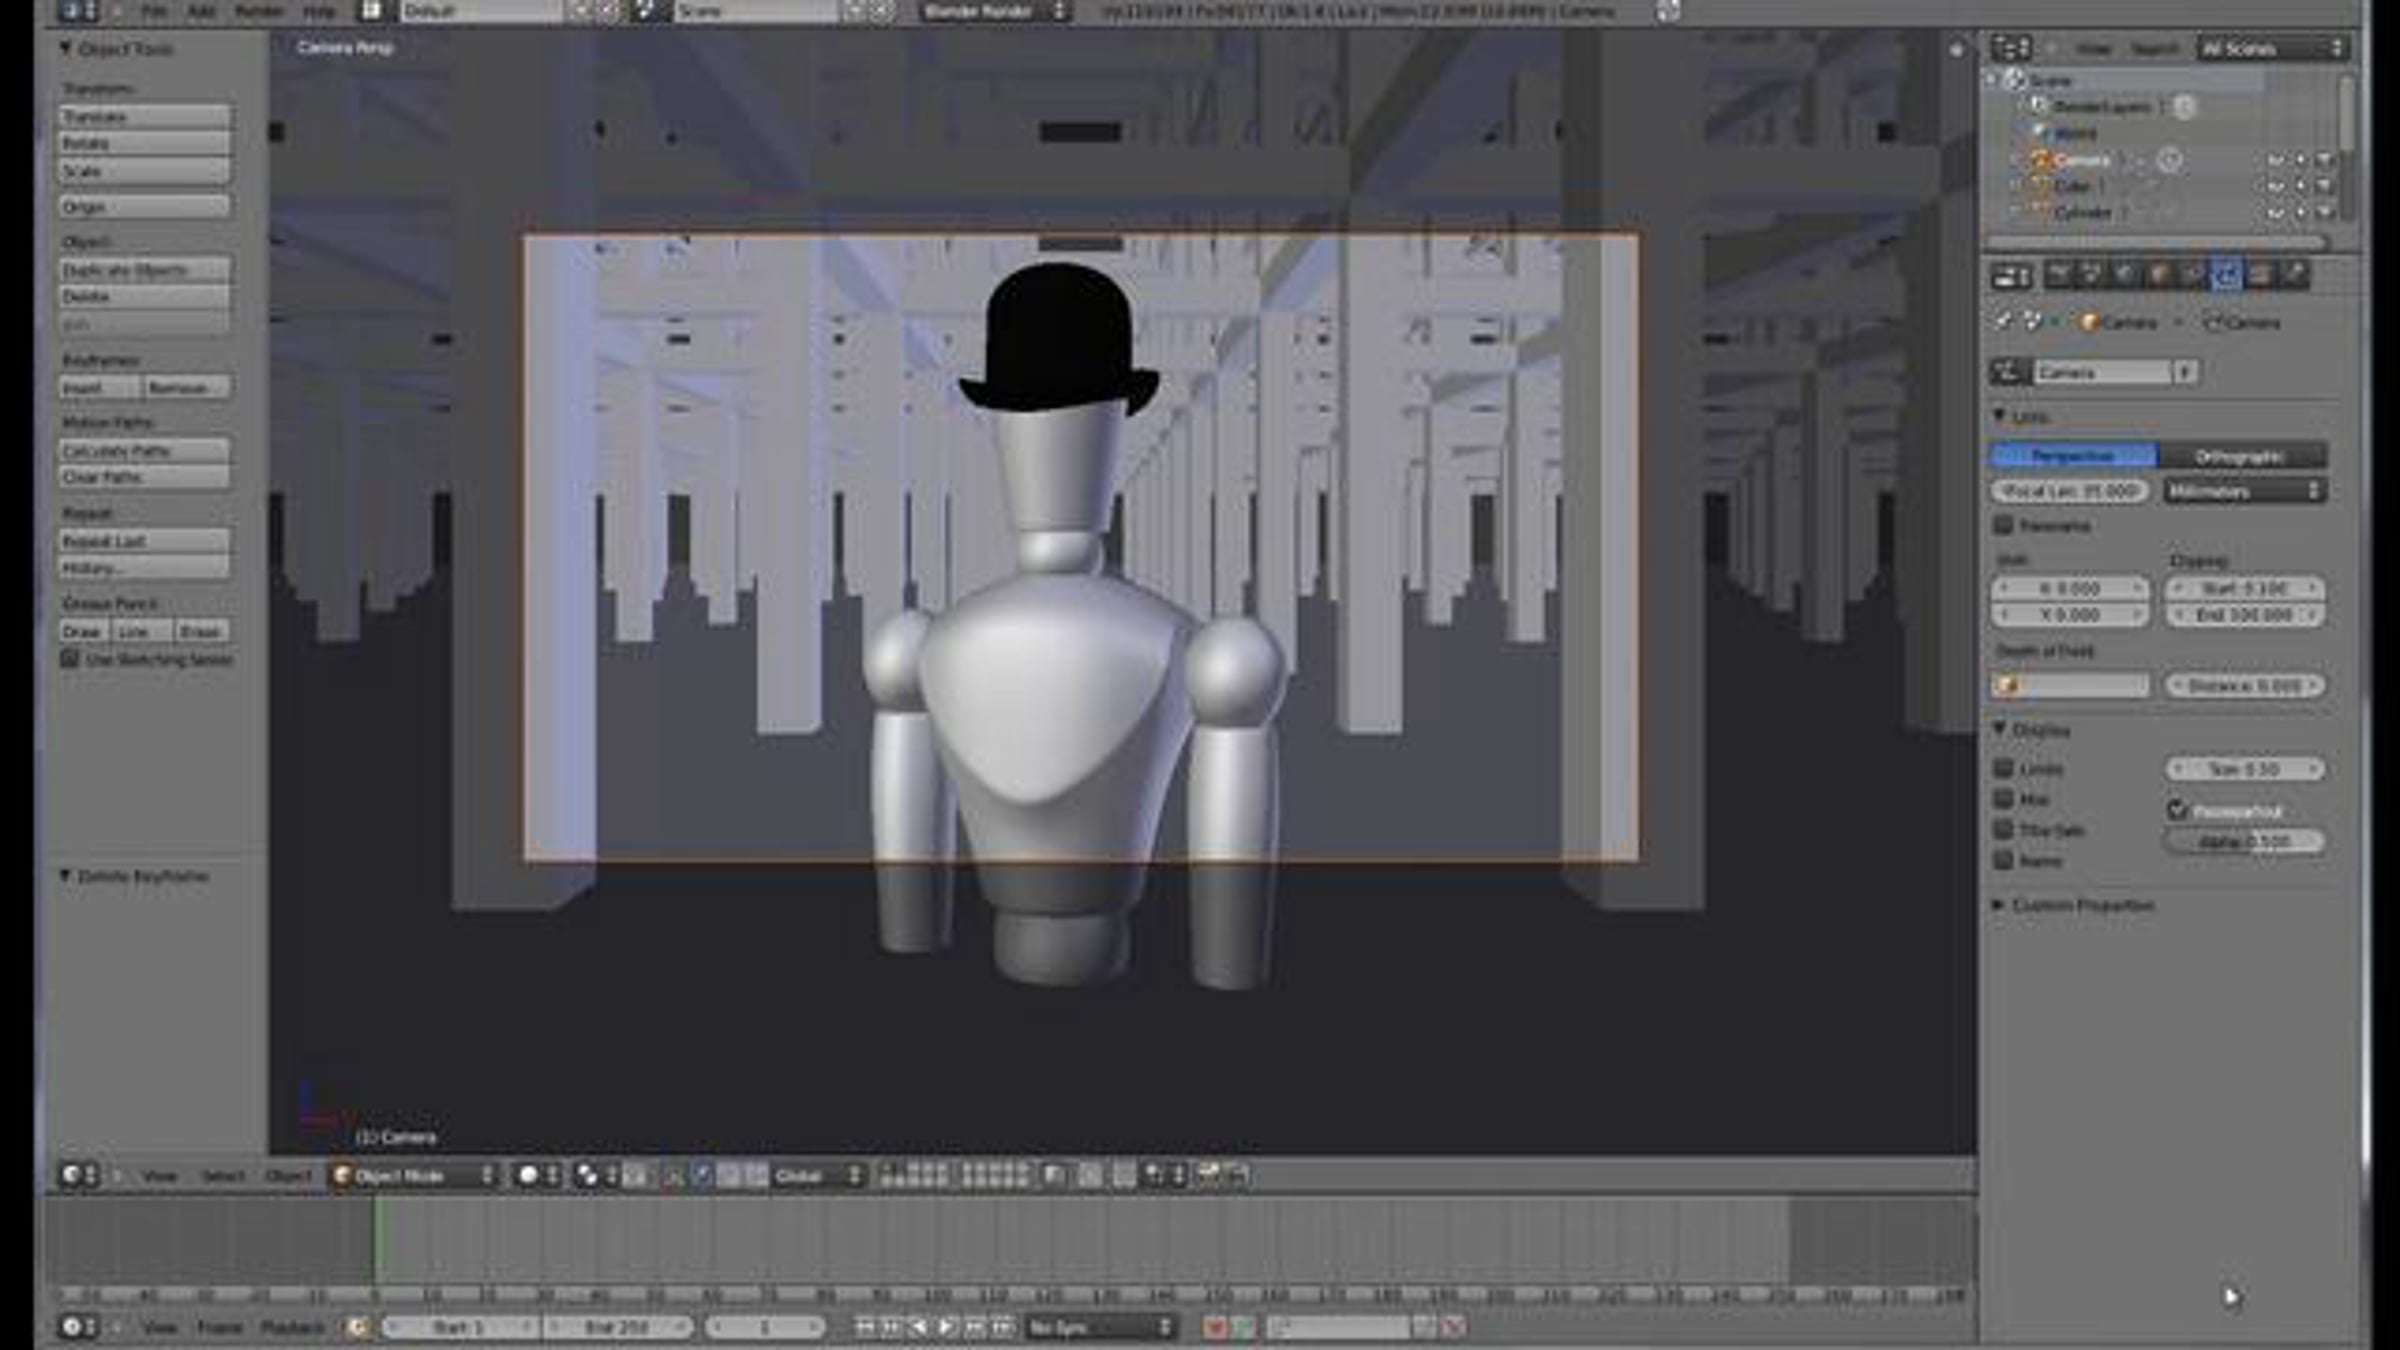Enable the Panorama checkbox
2400x1350 pixels.
(2003, 525)
